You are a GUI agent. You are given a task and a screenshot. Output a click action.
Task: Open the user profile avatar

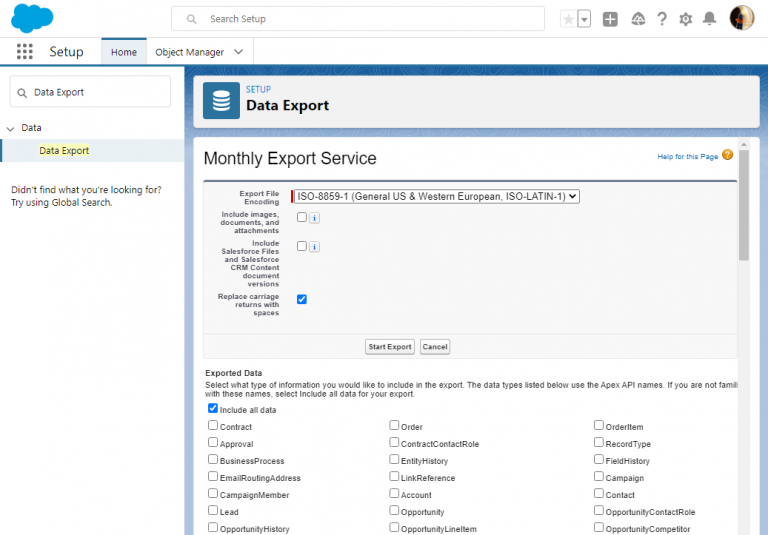[741, 18]
